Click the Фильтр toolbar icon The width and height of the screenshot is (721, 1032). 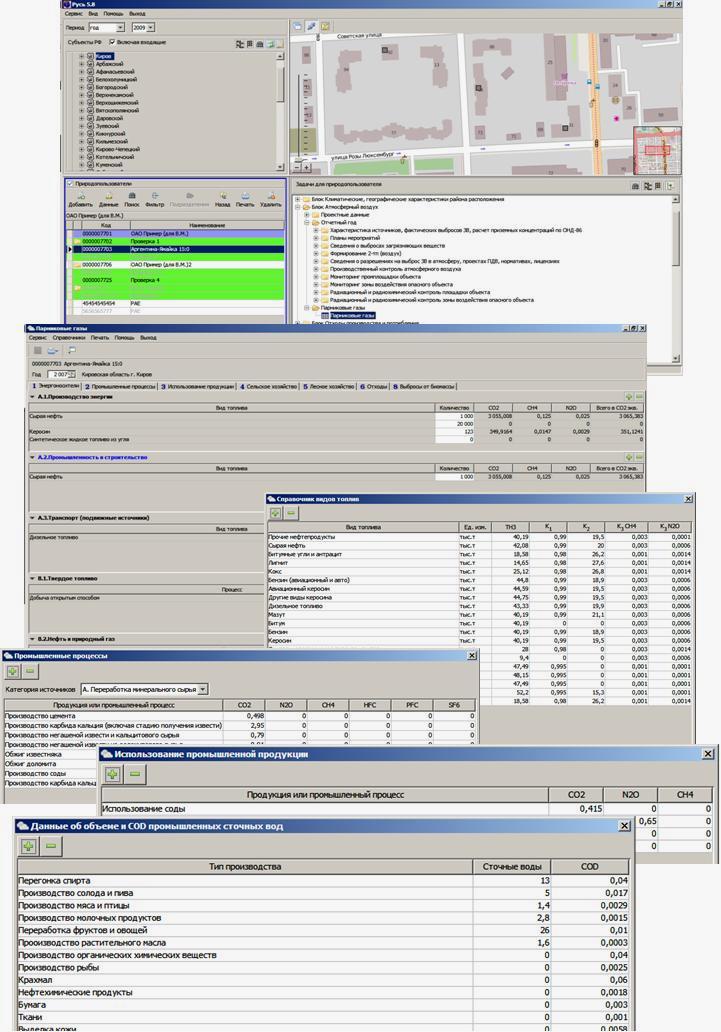(x=156, y=196)
